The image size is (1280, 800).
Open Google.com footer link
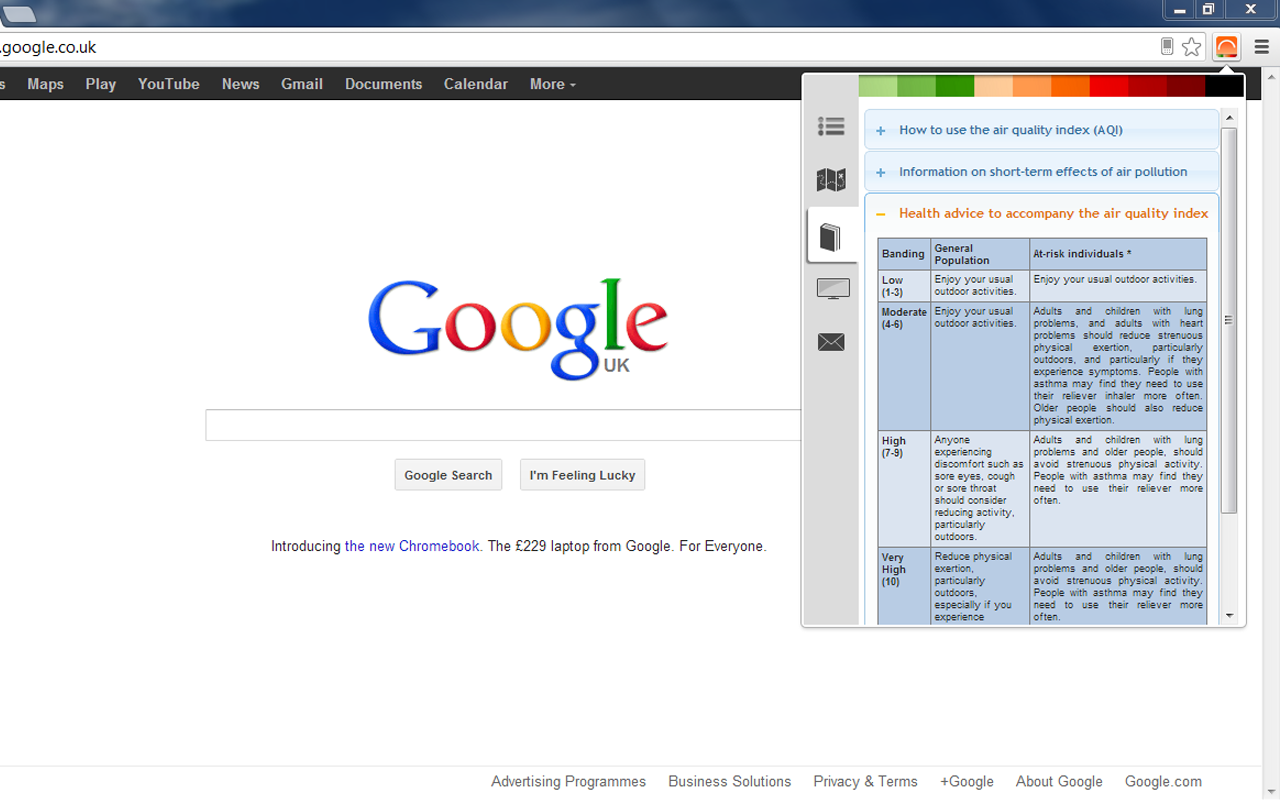pos(1163,782)
